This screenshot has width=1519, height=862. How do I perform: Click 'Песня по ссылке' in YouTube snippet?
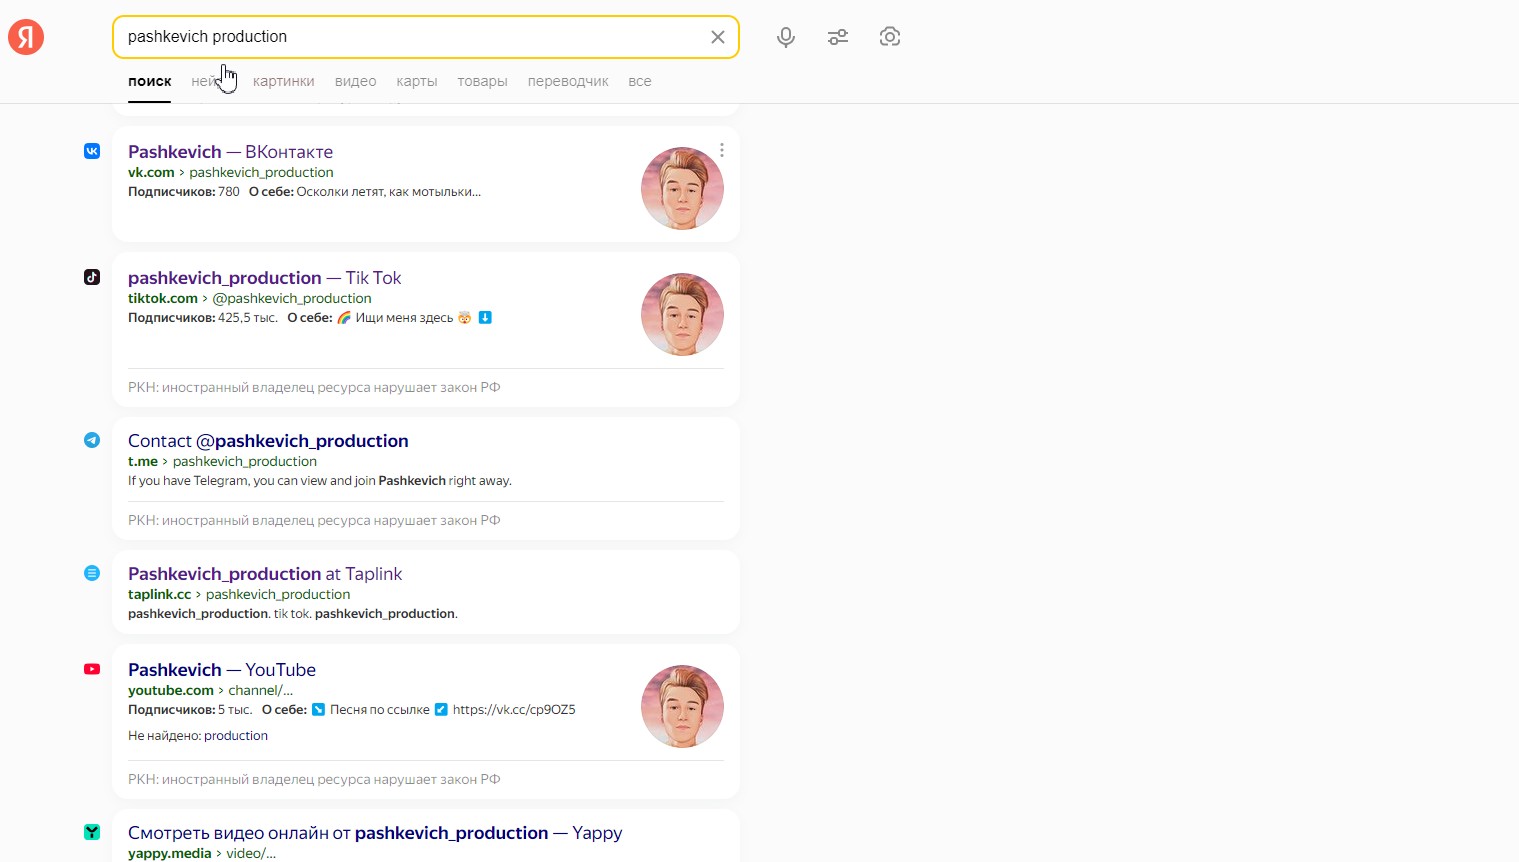pyautogui.click(x=380, y=710)
